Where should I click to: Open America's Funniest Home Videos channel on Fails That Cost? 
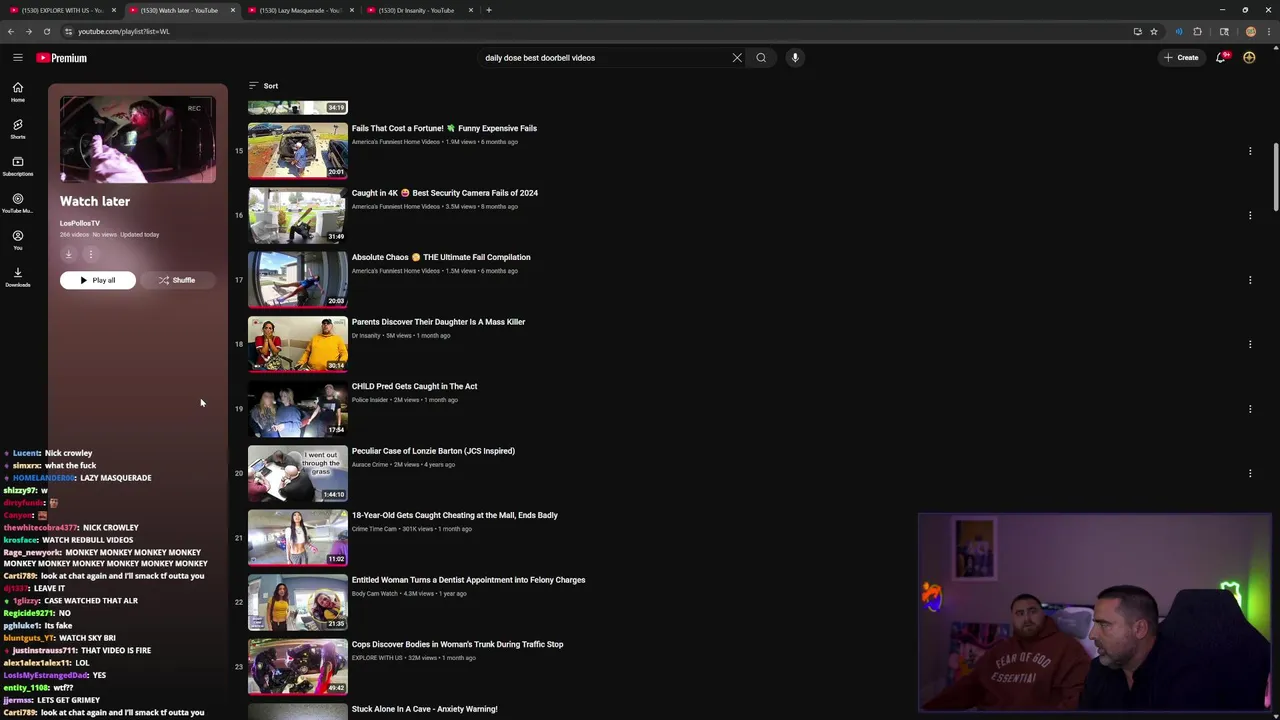tap(396, 142)
